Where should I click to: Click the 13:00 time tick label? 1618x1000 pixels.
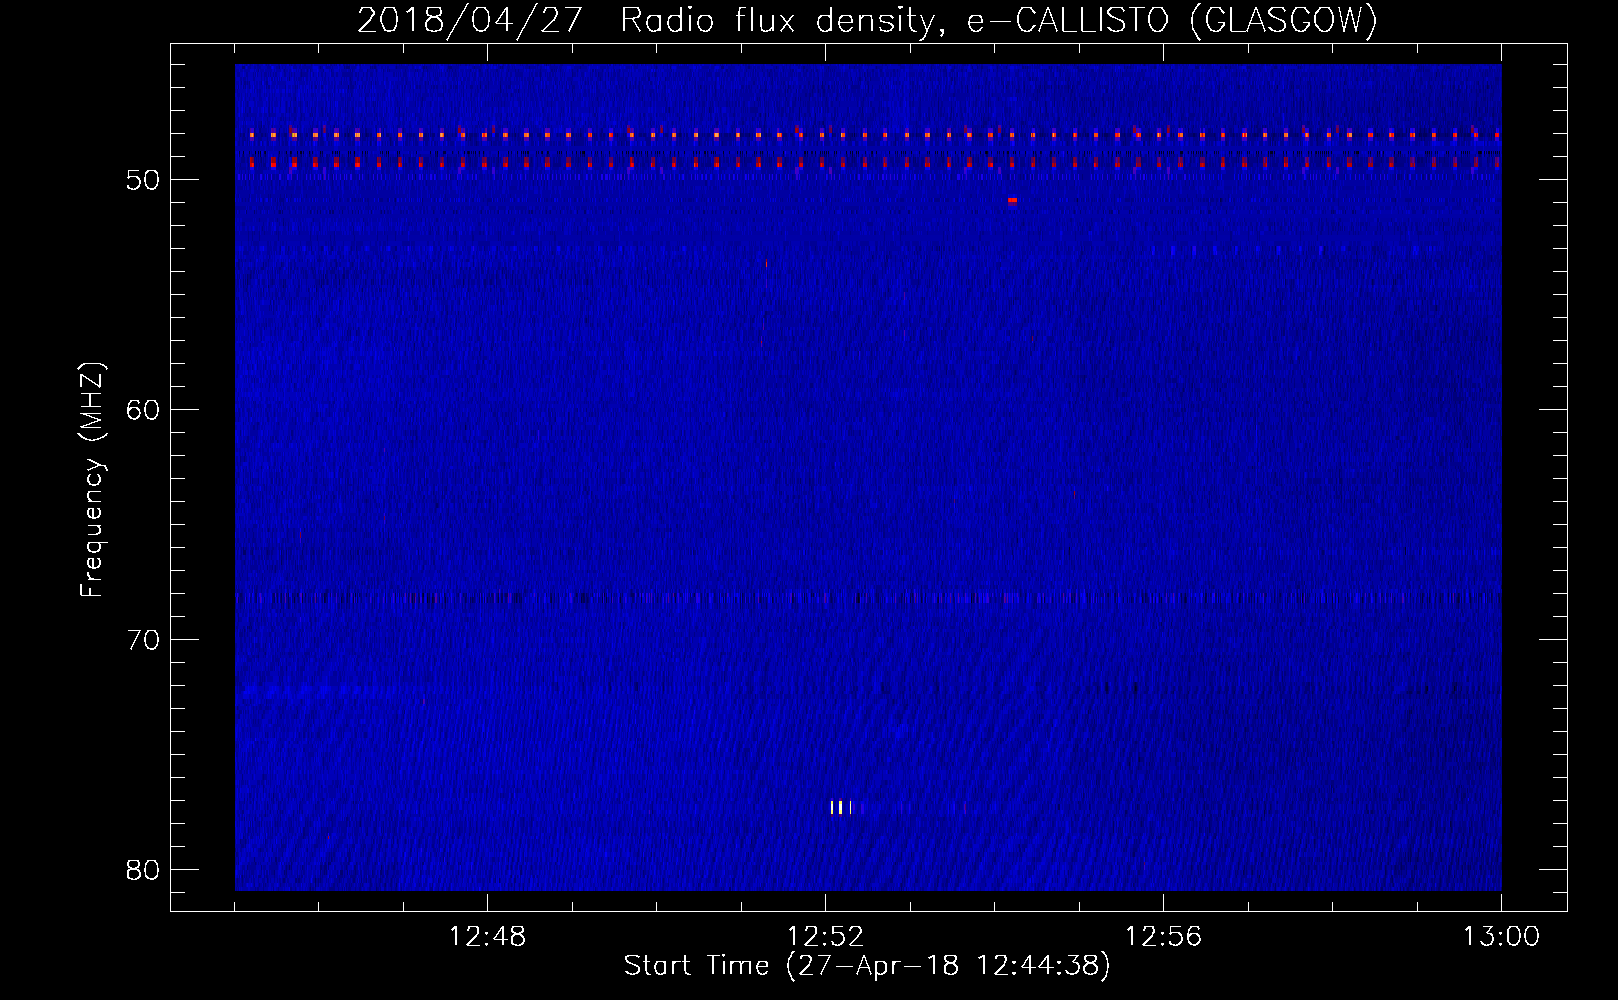pyautogui.click(x=1501, y=937)
